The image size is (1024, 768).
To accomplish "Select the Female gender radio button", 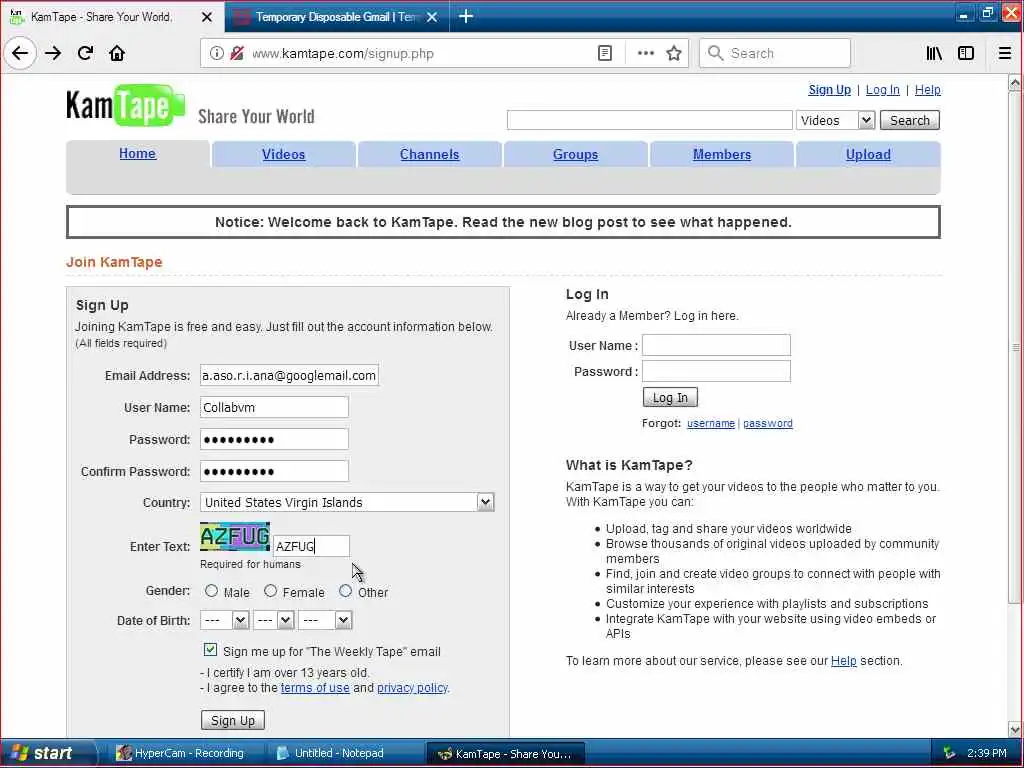I will coord(270,590).
